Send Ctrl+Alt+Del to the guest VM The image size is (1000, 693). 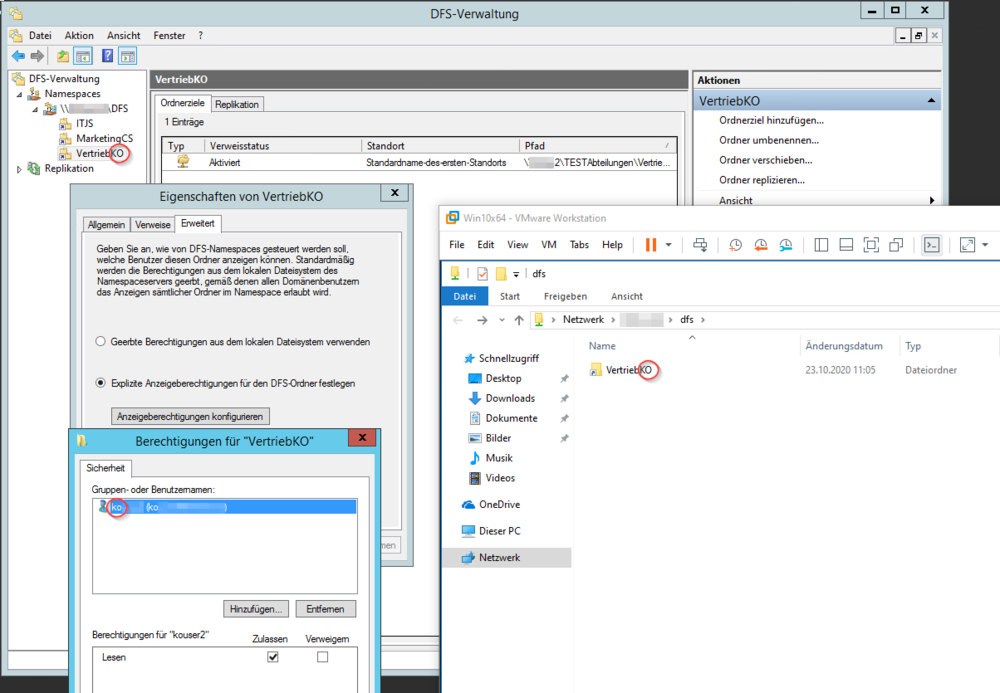click(x=701, y=244)
